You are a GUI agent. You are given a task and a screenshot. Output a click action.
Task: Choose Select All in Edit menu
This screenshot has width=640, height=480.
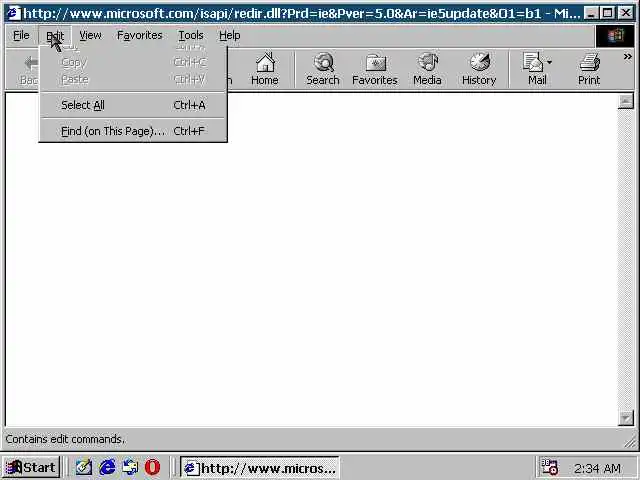133,105
